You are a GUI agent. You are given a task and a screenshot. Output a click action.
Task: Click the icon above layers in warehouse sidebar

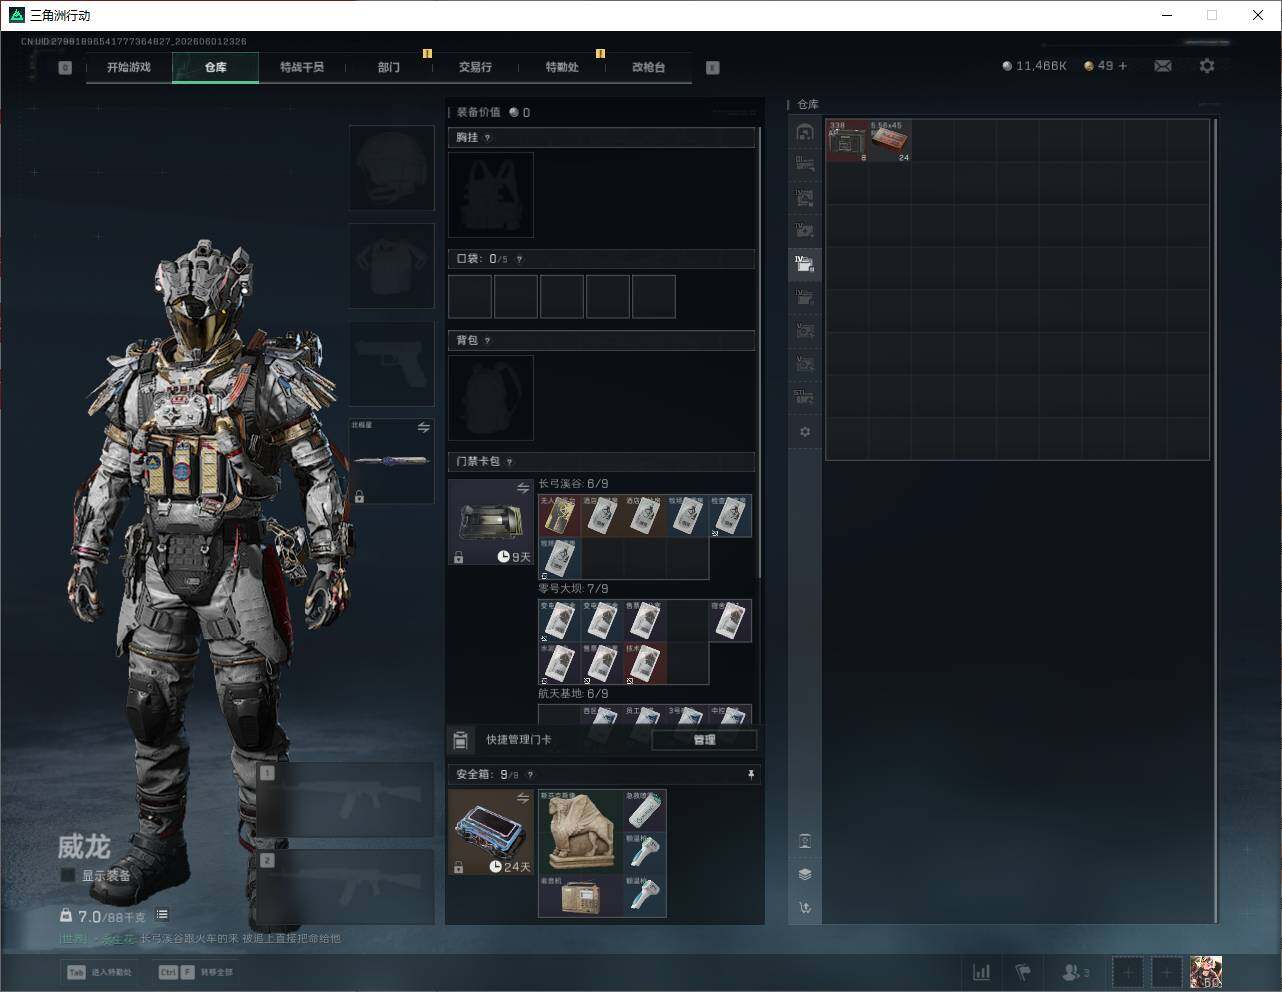tap(805, 841)
